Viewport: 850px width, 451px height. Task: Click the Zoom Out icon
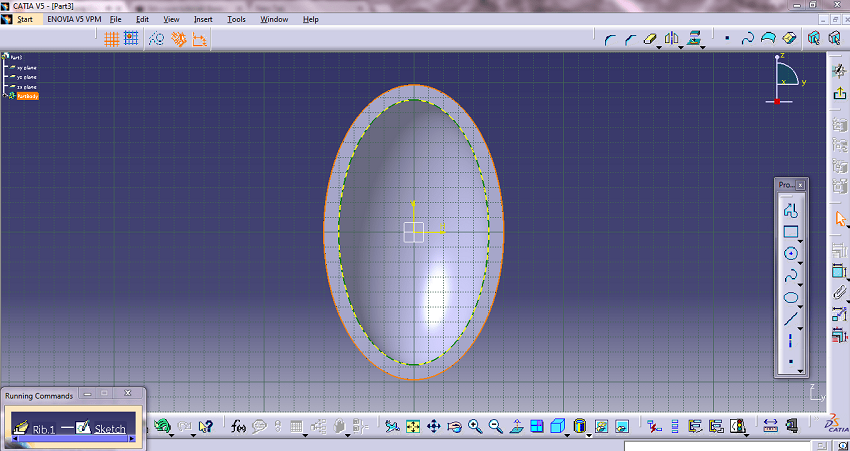tap(495, 427)
